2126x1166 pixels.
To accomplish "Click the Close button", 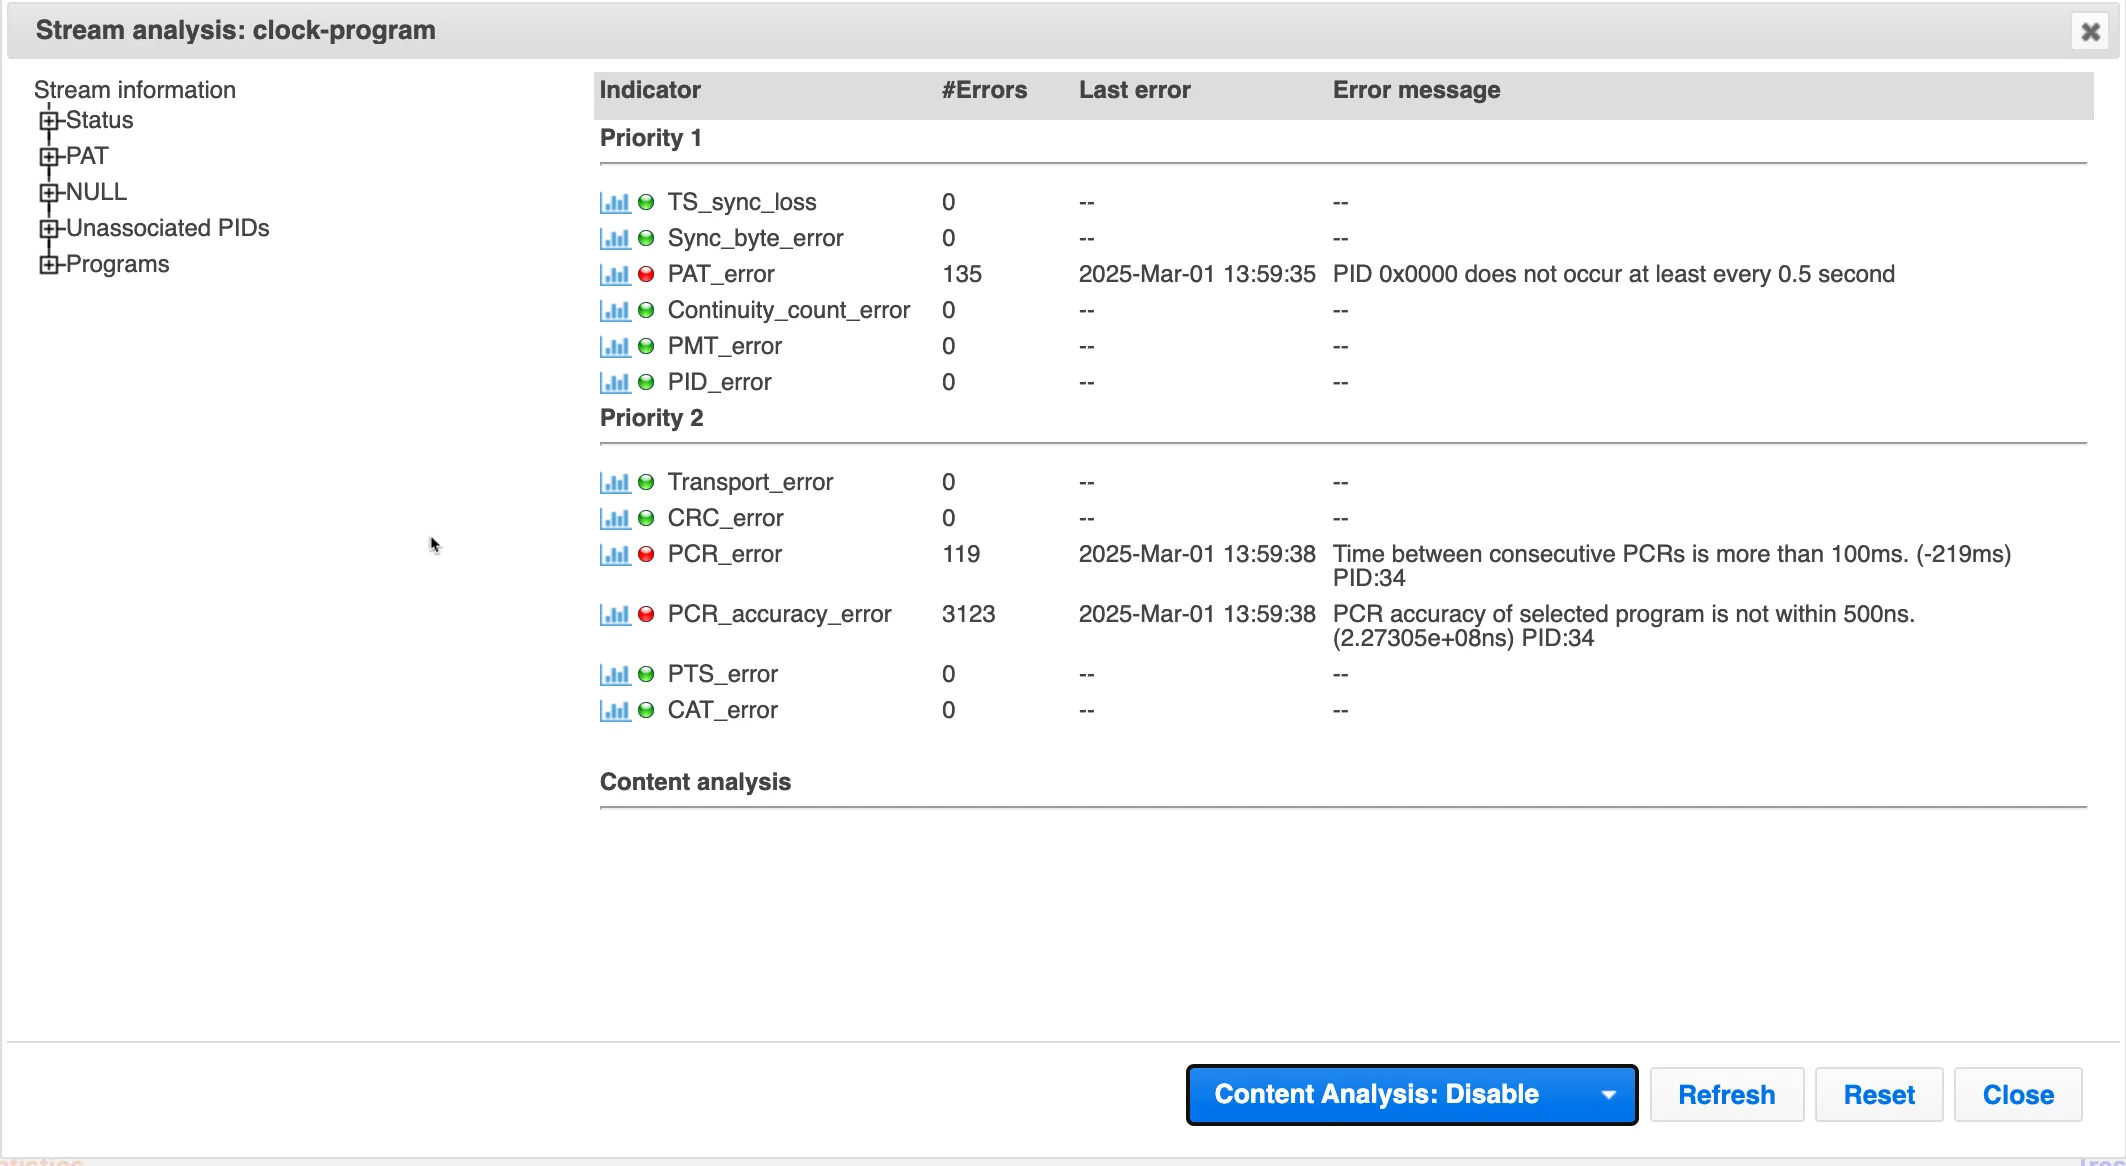I will click(2018, 1095).
